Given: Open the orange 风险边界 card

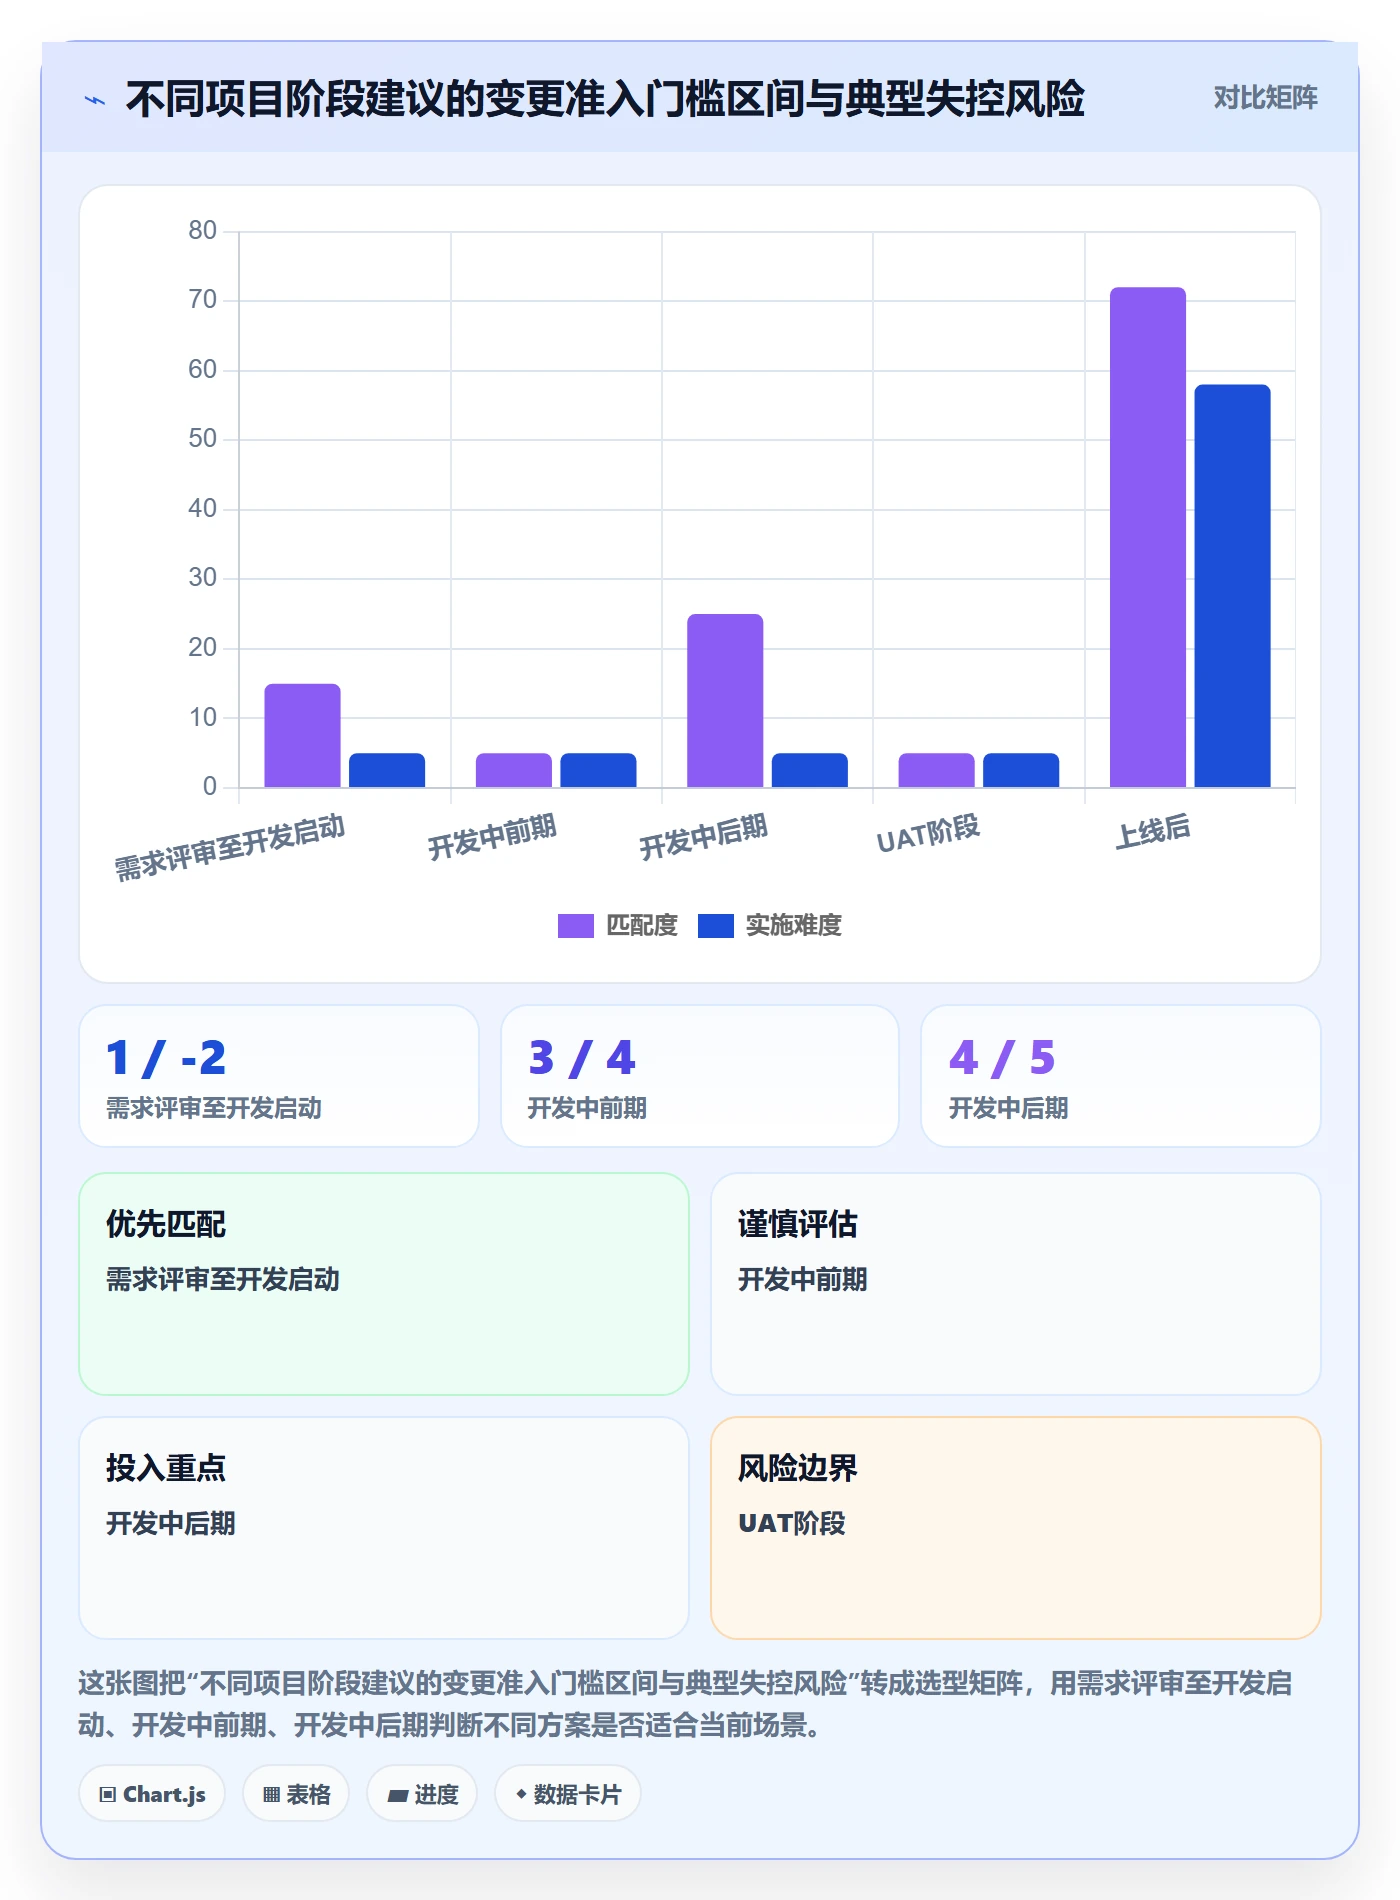Looking at the screenshot, I should [1016, 1528].
